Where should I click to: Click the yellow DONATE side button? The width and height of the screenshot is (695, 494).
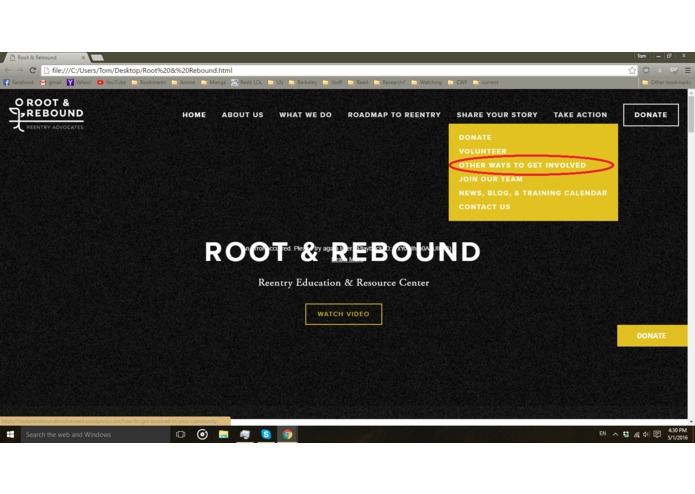click(x=652, y=336)
